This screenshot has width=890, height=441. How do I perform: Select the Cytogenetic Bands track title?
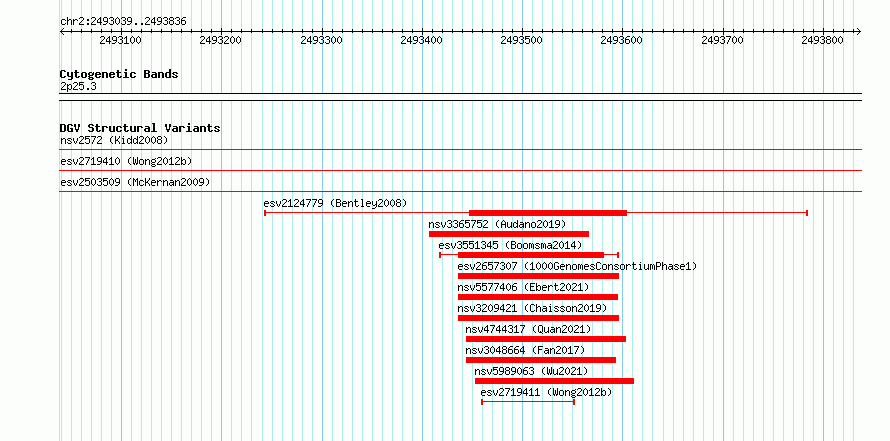point(119,74)
